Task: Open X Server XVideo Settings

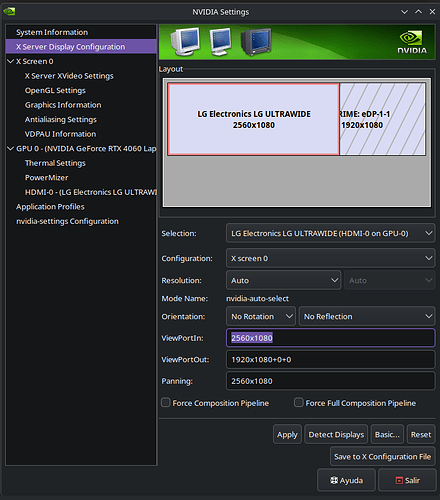Action: tap(69, 76)
